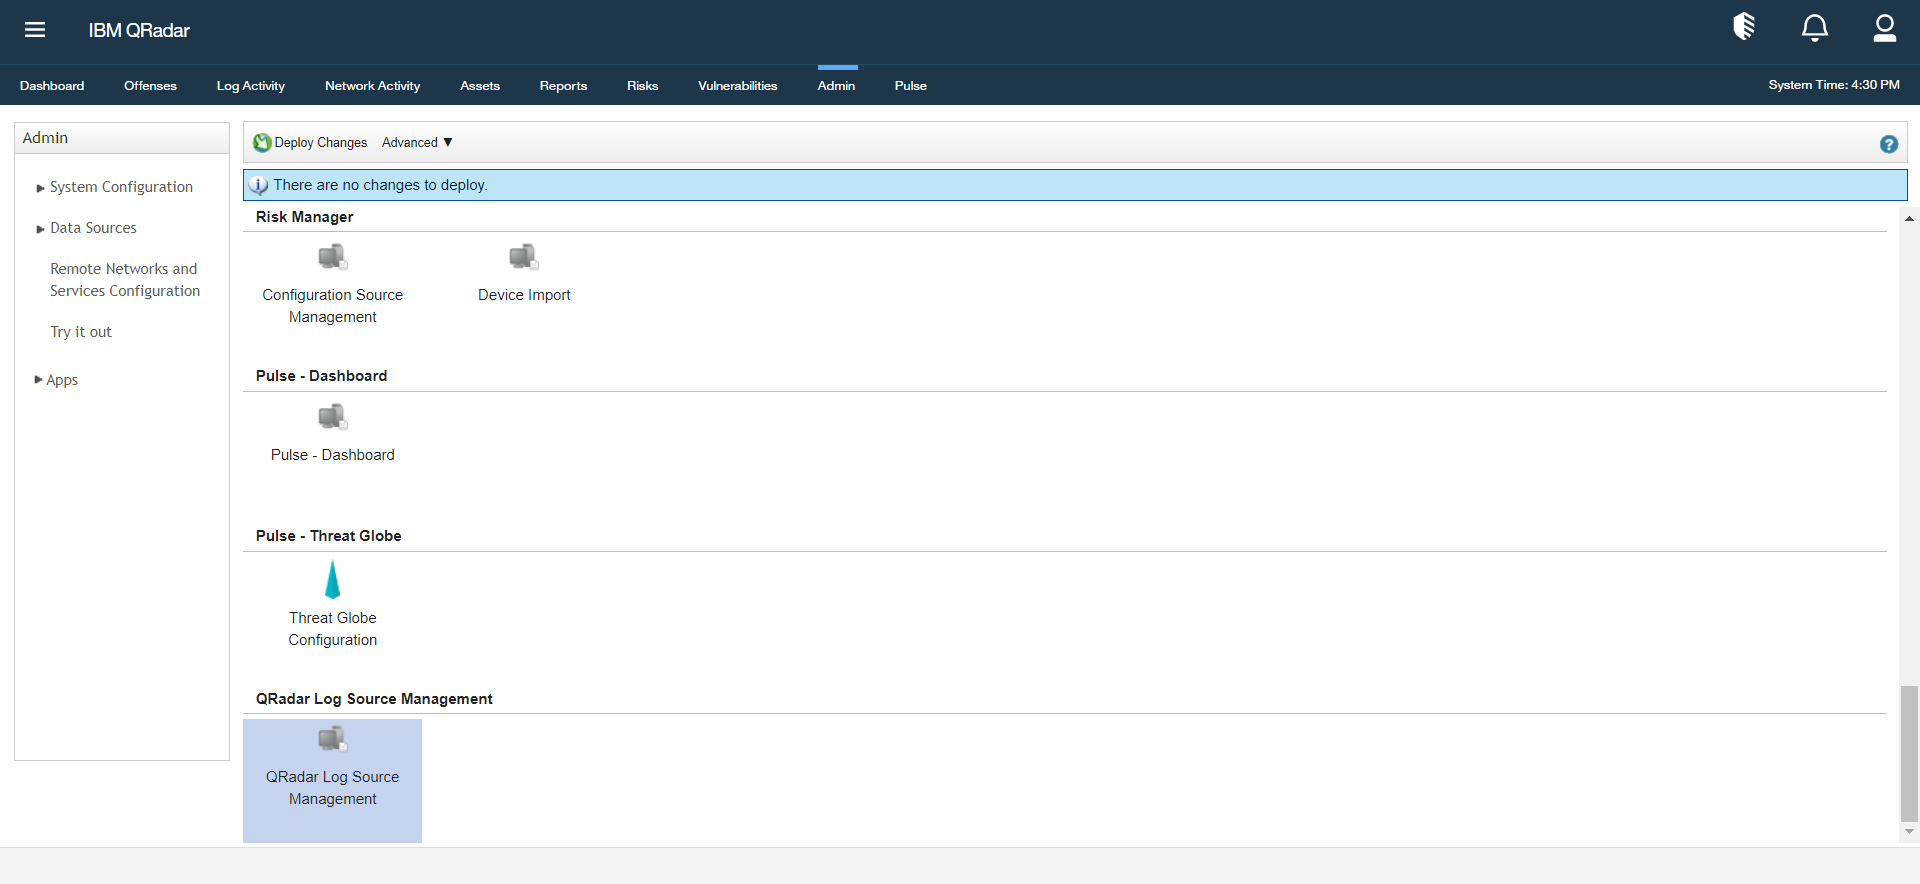Click the Device Import label
The width and height of the screenshot is (1920, 884).
524,295
